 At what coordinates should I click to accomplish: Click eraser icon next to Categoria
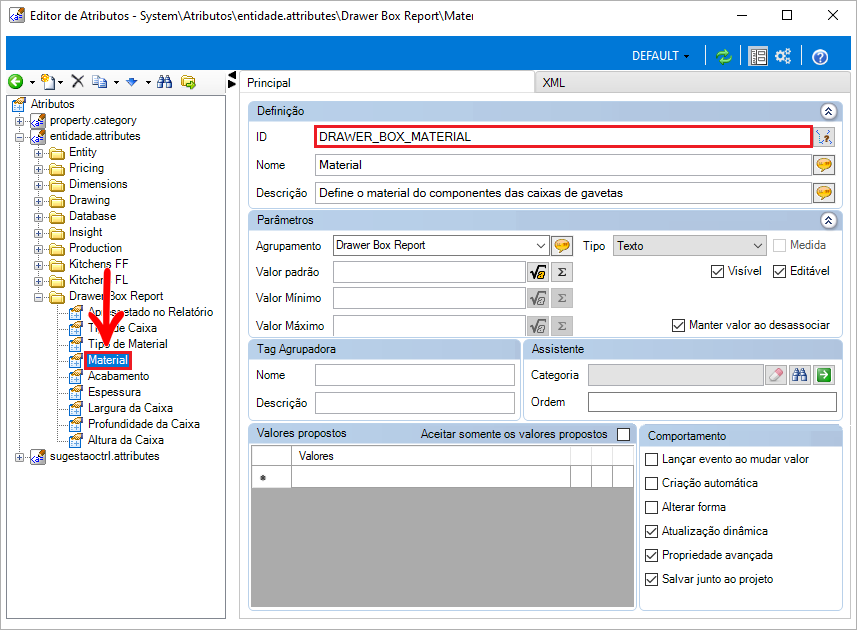(x=776, y=375)
